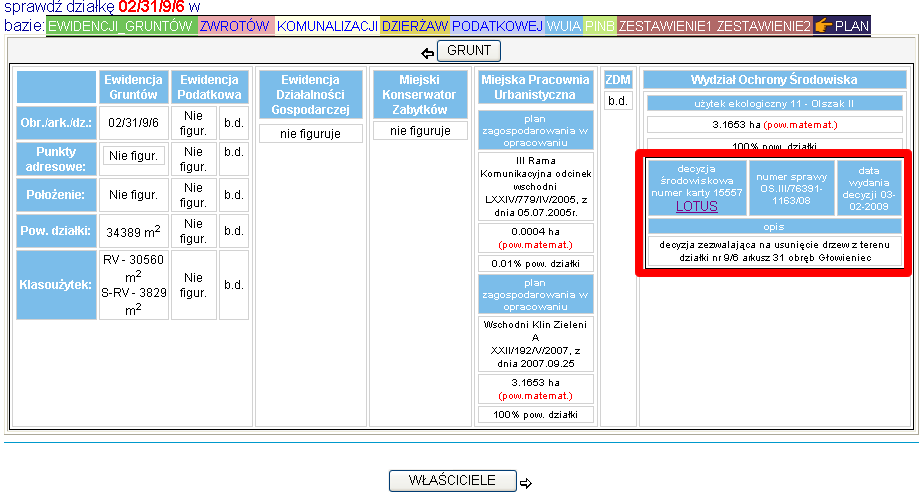
Task: Click the pointing hand icon before PLAN
Action: point(823,26)
